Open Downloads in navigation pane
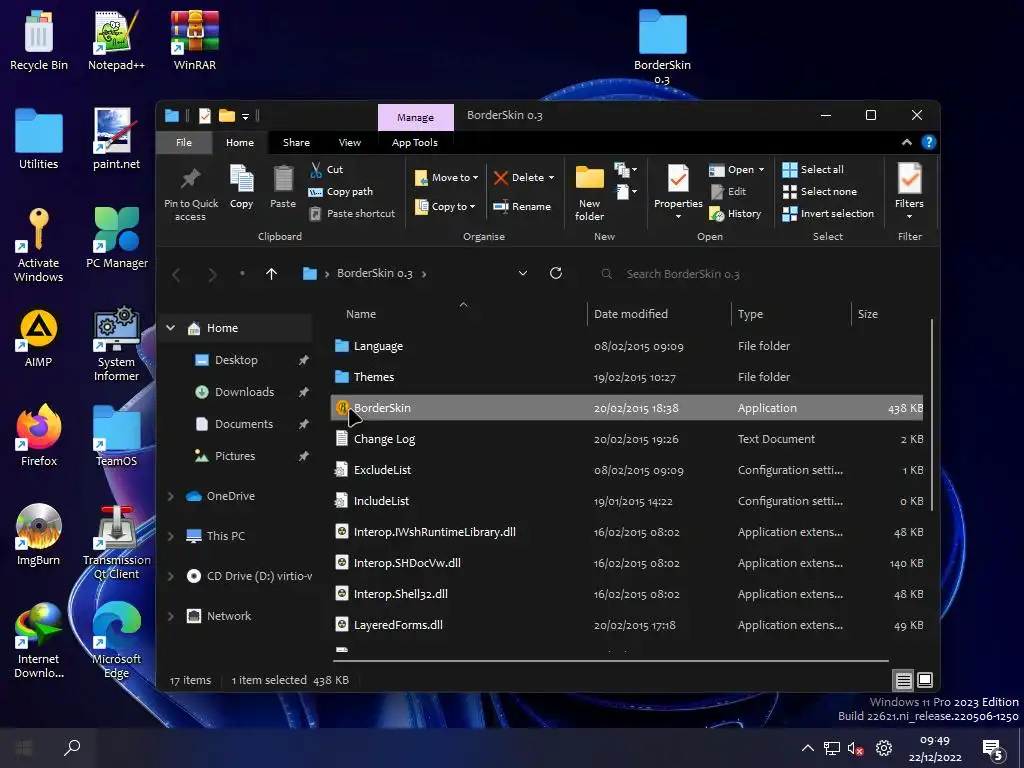Viewport: 1024px width, 768px height. (x=244, y=392)
